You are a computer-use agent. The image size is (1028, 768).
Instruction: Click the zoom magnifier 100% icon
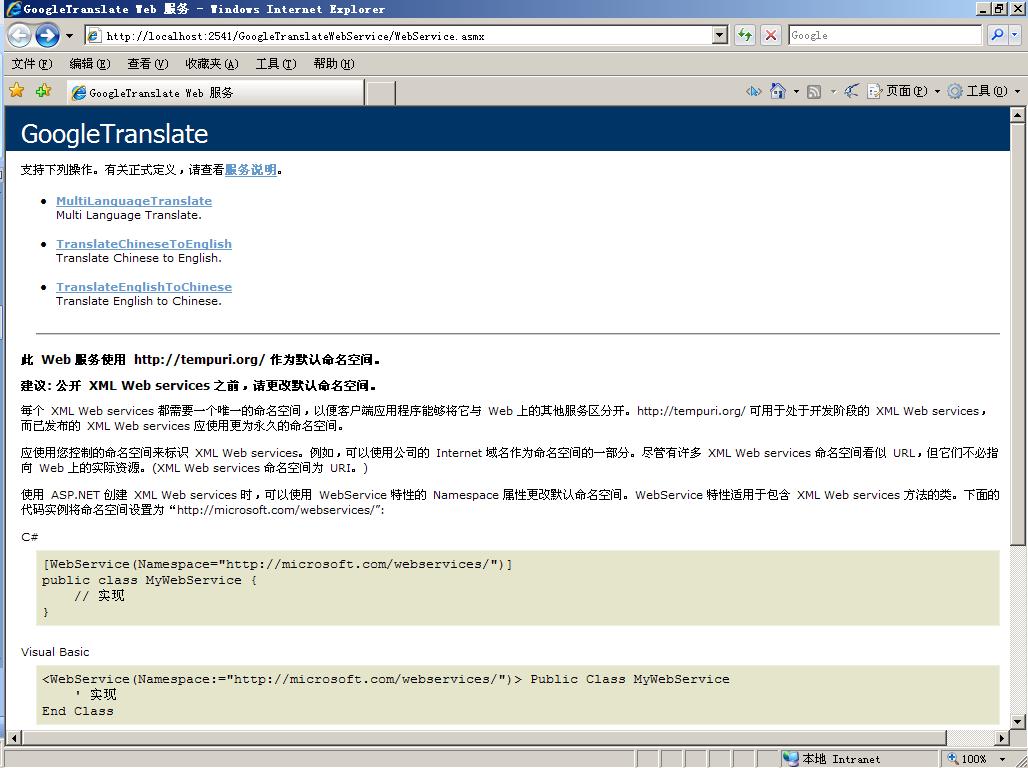[953, 759]
